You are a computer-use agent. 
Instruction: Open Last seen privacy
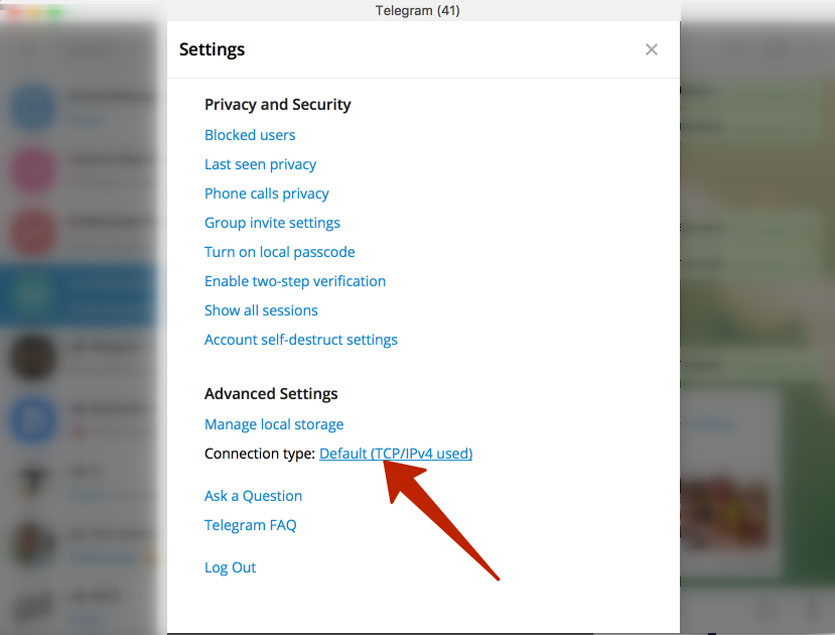(x=260, y=164)
